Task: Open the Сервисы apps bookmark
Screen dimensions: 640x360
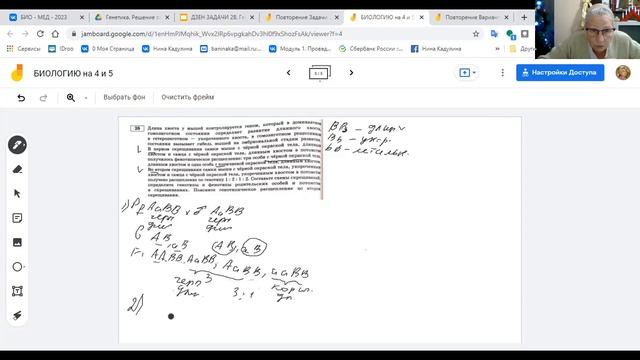Action: pos(24,49)
